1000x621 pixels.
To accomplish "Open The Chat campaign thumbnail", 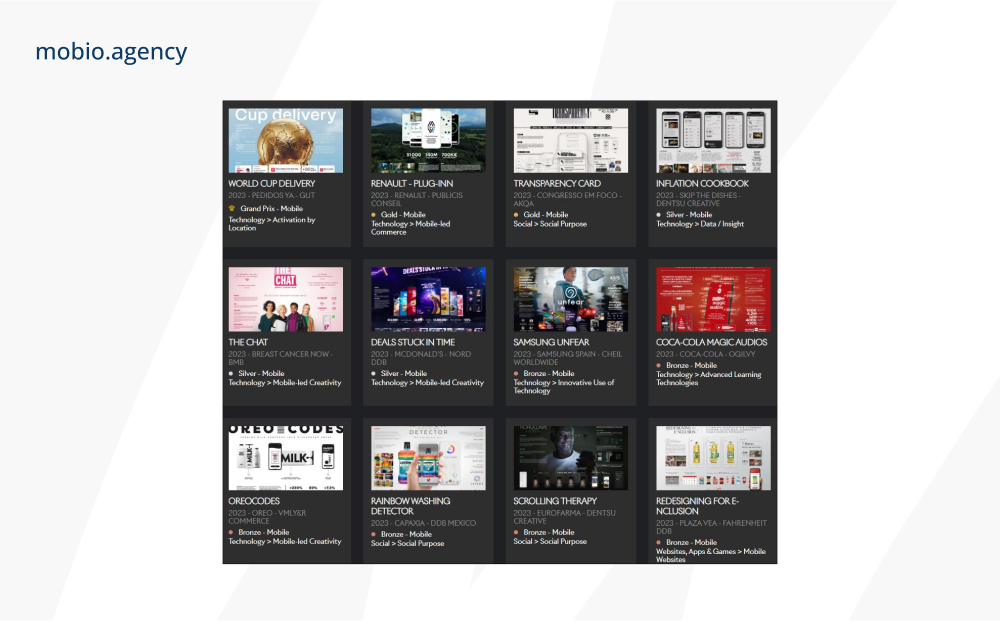I will (286, 299).
